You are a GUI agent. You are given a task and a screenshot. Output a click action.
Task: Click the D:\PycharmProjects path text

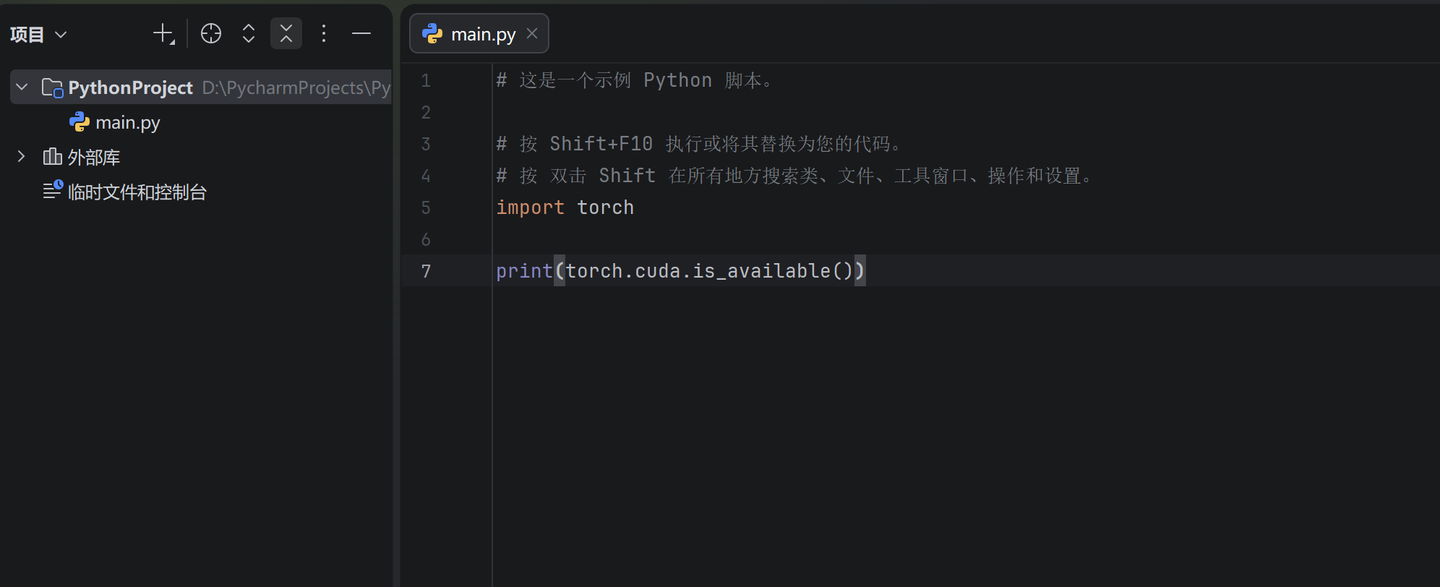coord(296,88)
